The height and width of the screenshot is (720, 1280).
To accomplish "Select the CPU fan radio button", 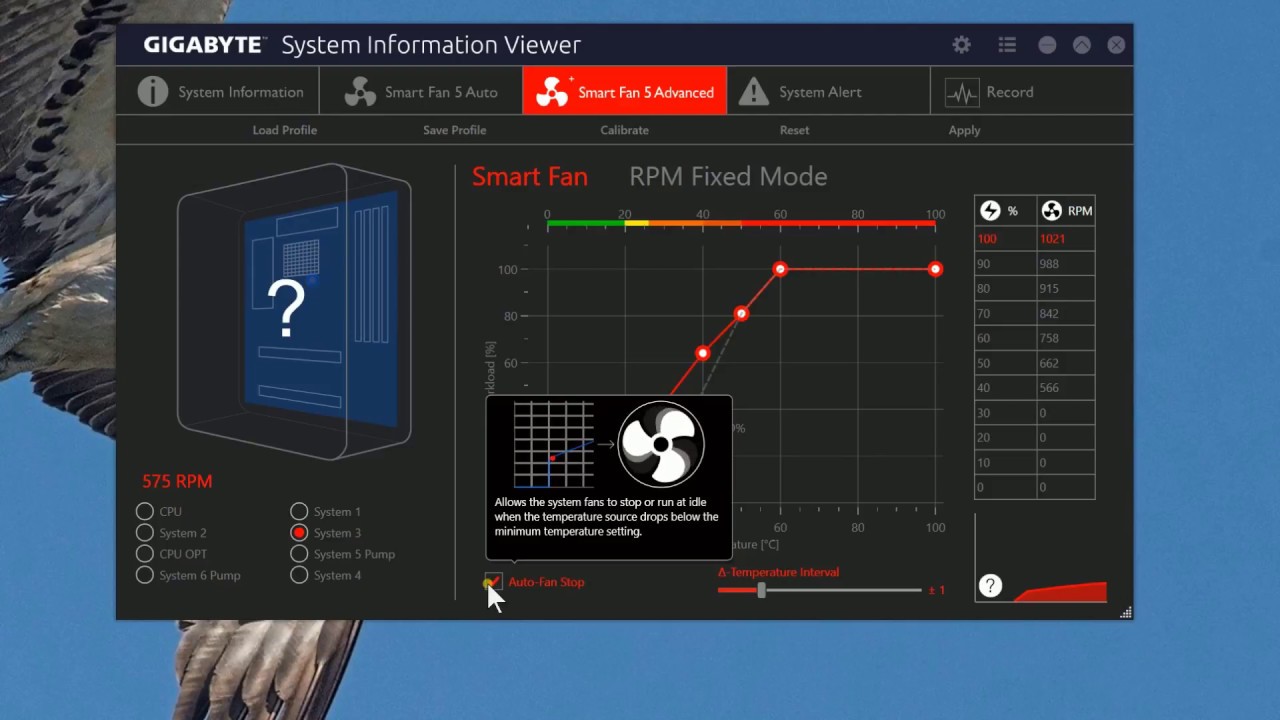I will pyautogui.click(x=145, y=511).
